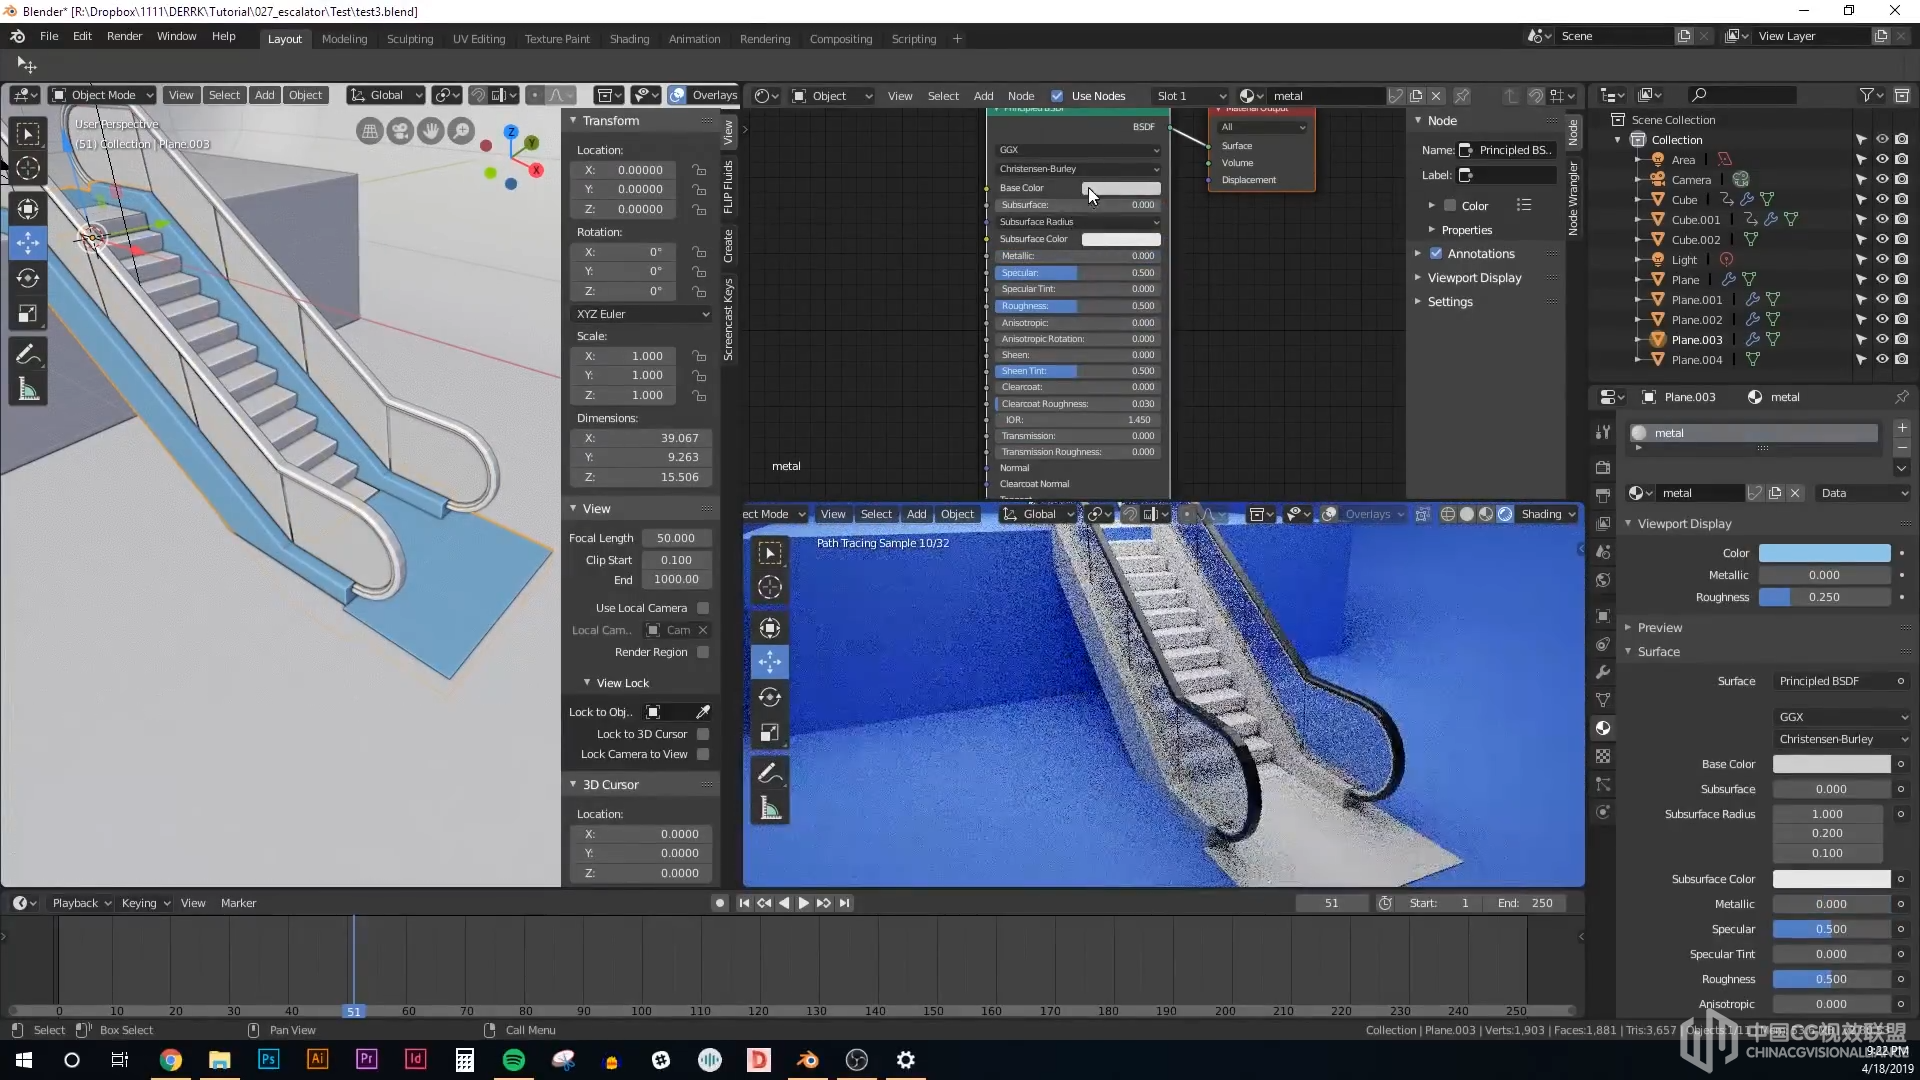Toggle camera view gizmo in viewport
1920x1080 pixels.
click(x=400, y=131)
